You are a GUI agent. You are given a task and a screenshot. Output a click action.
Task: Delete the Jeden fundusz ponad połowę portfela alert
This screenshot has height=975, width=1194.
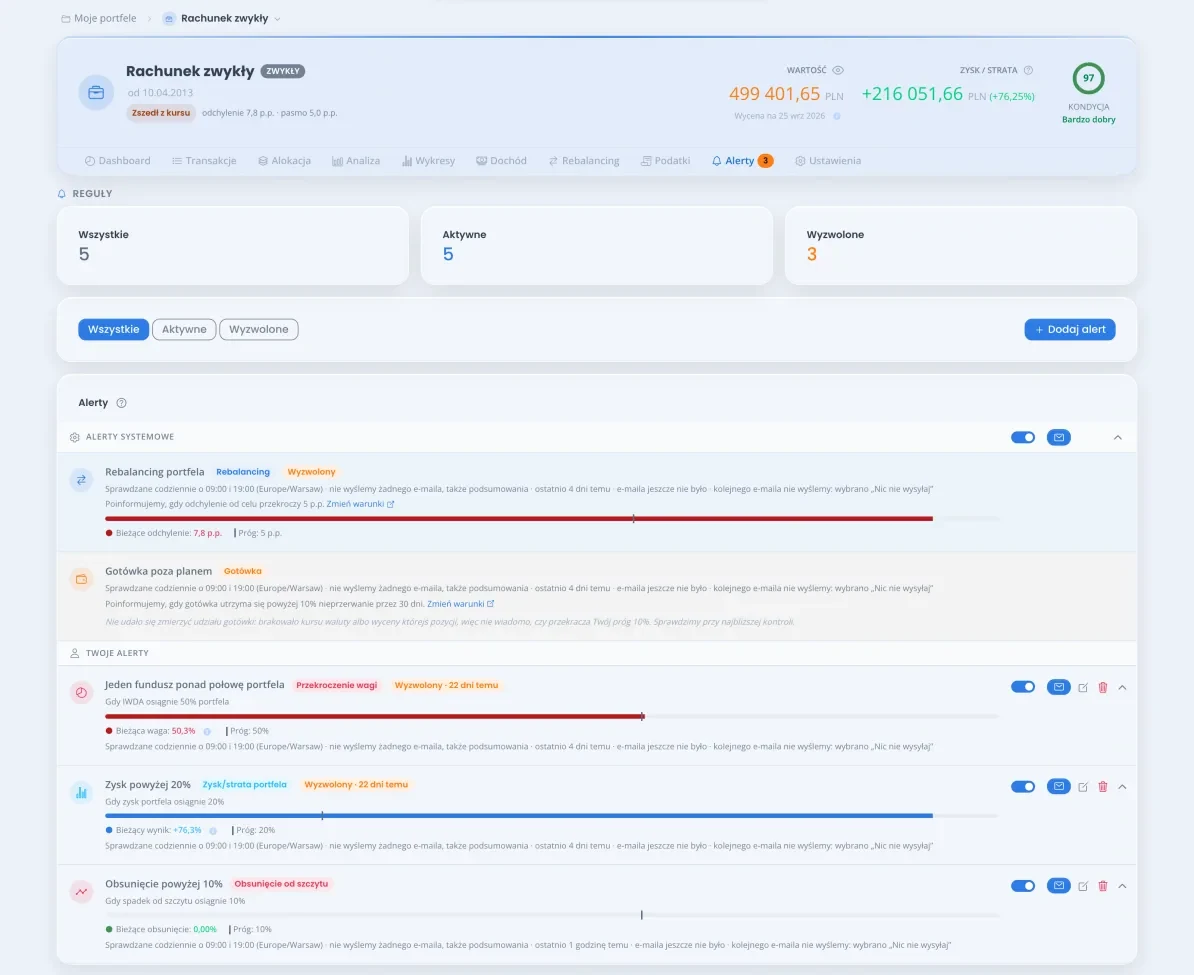coord(1103,688)
